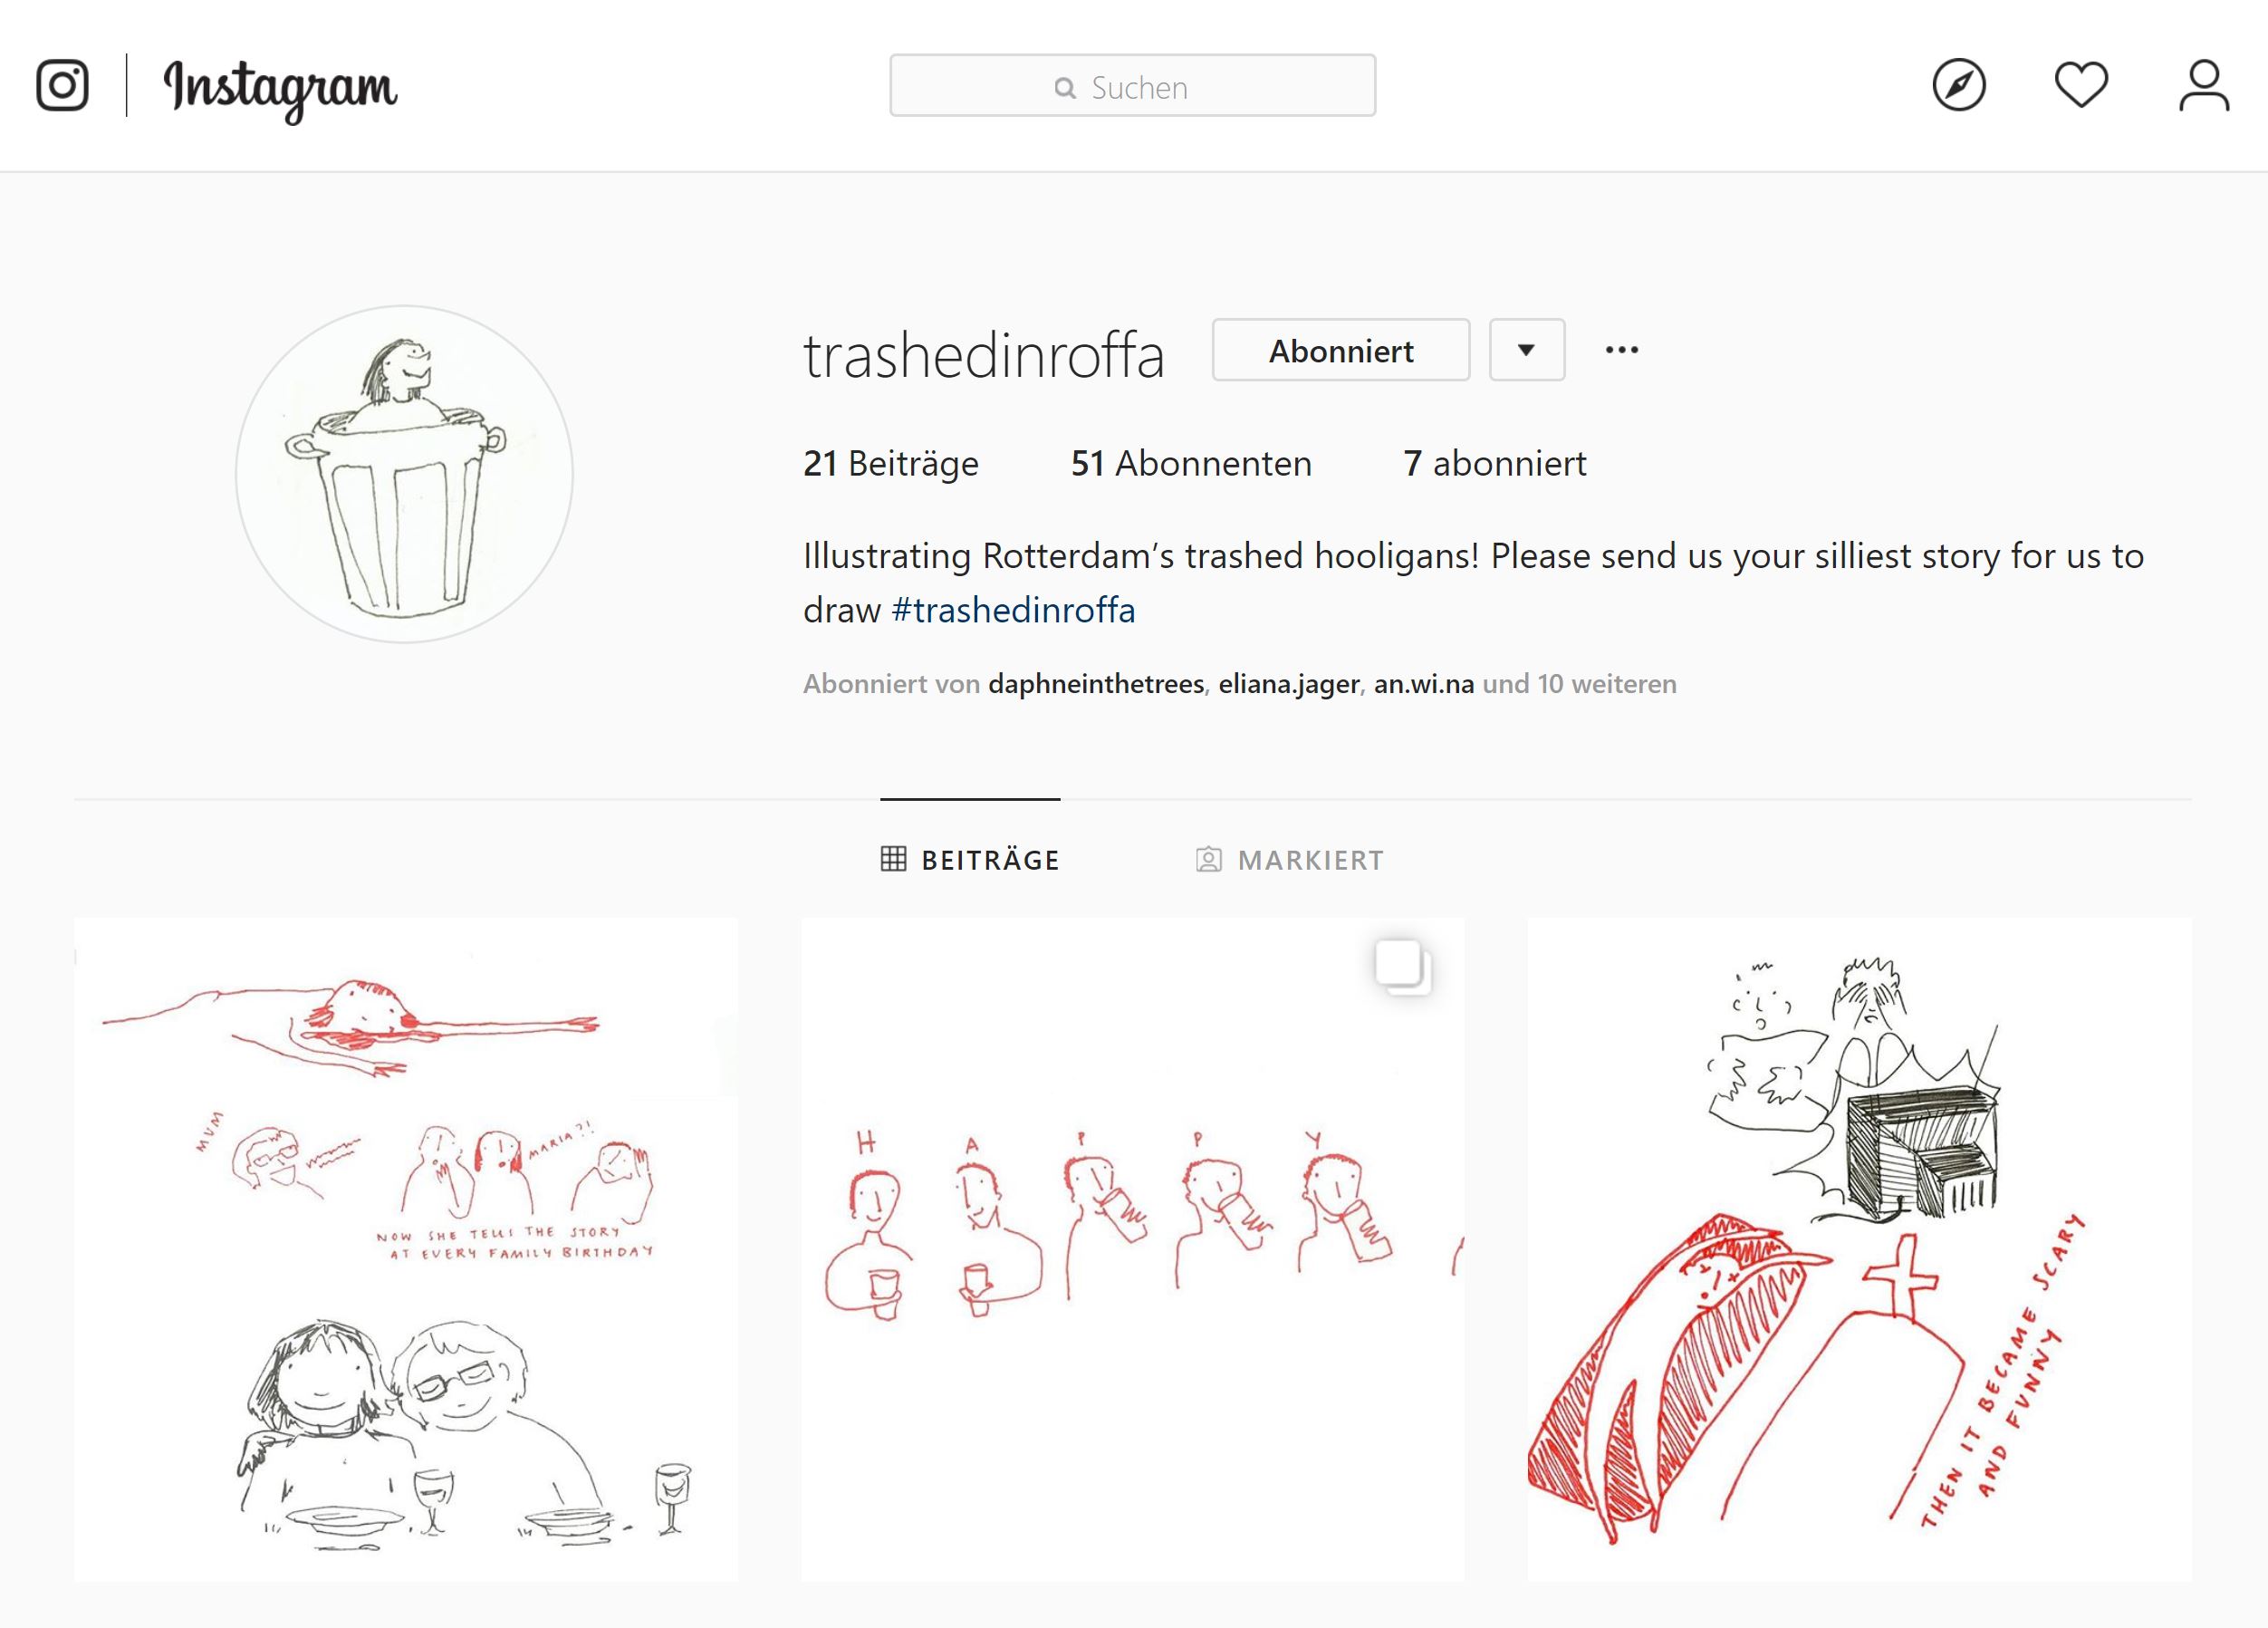Click the Instagram camera logo icon
Screen dimensions: 2268x1628
62,85
